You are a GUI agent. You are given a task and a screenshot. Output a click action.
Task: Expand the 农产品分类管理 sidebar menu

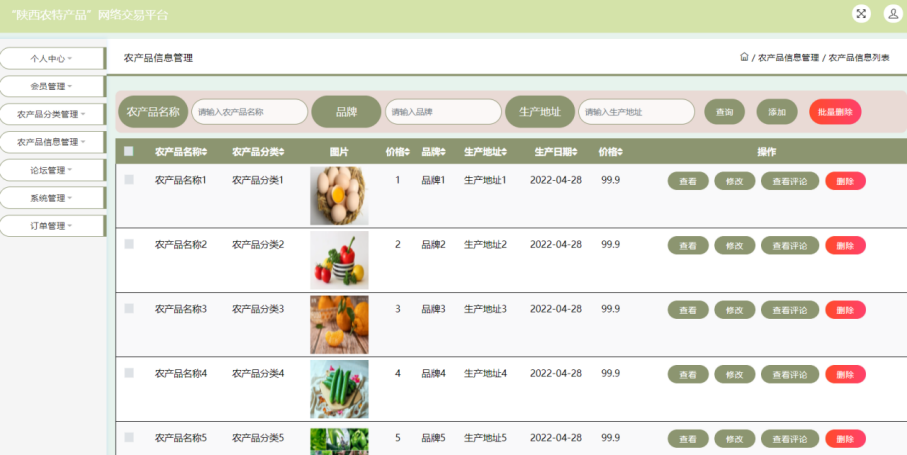[52, 114]
